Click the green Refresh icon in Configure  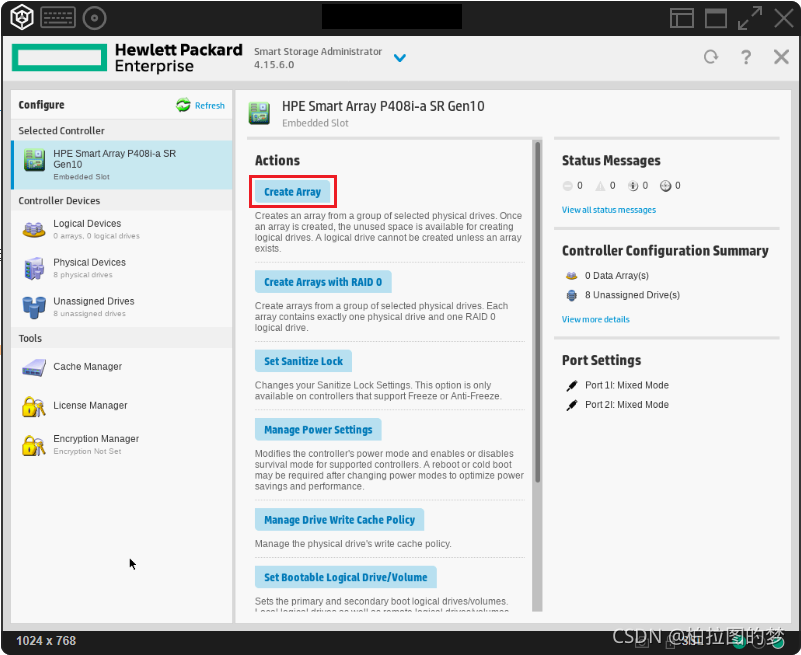coord(183,105)
